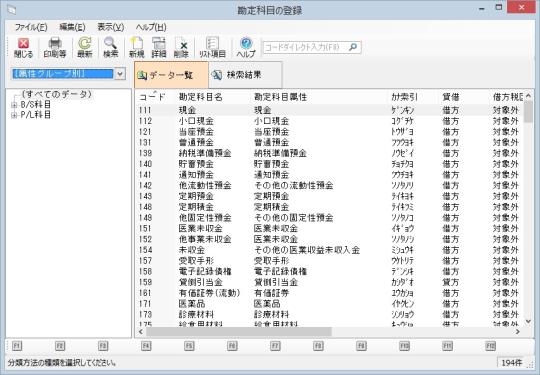The height and width of the screenshot is (375, 540).
Task: Open the 印刷等 print icon
Action: coord(55,48)
